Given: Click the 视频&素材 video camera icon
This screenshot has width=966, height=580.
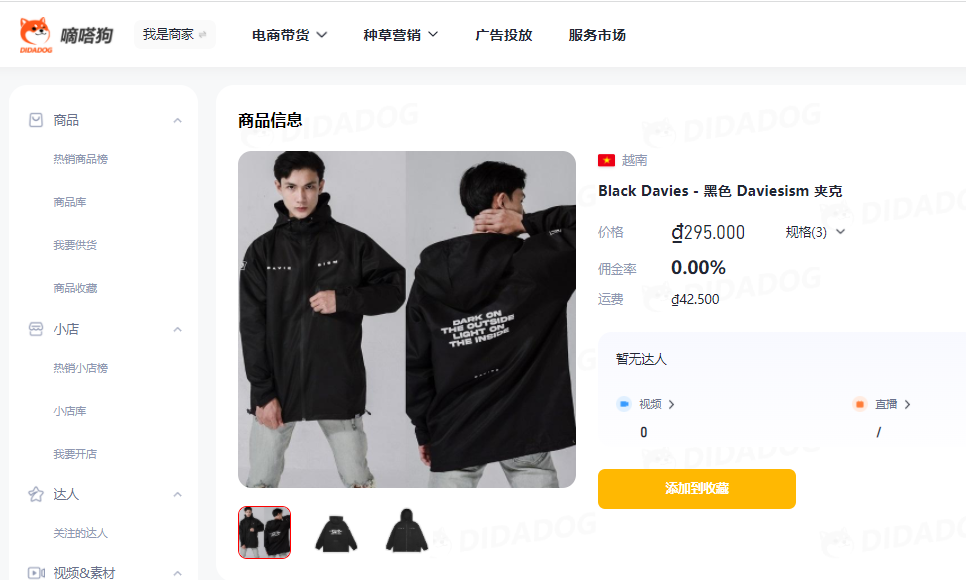Looking at the screenshot, I should [36, 573].
